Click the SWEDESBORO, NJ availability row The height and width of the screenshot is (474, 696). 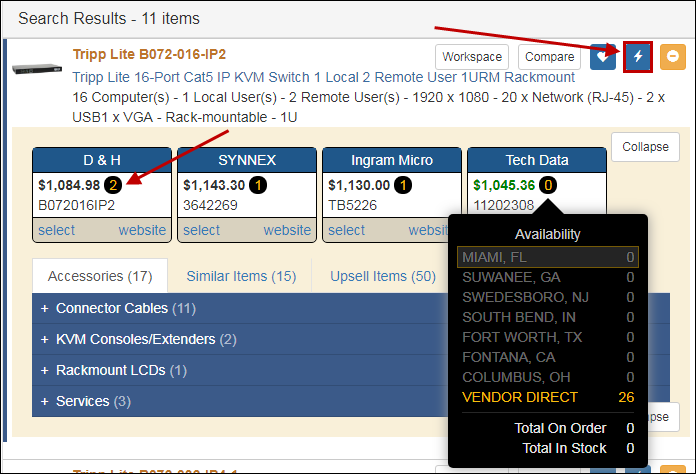click(548, 297)
